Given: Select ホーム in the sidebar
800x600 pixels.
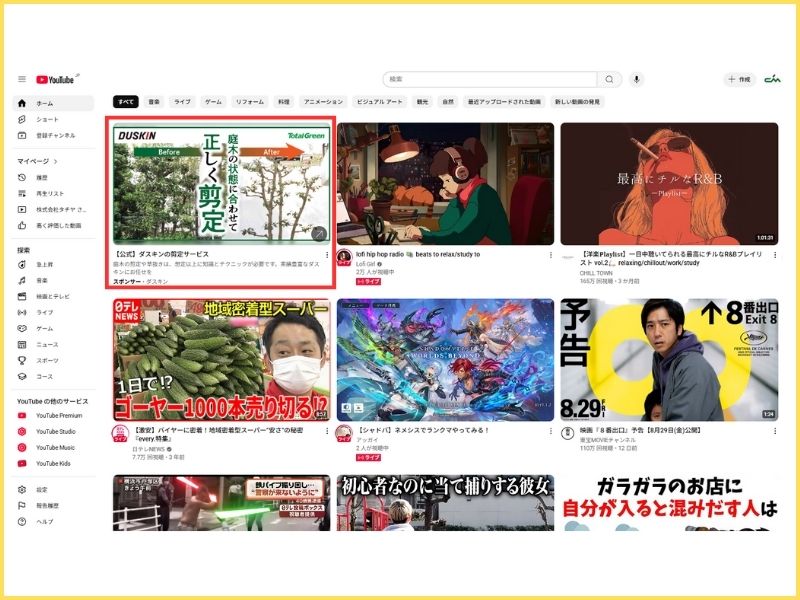Looking at the screenshot, I should point(53,103).
